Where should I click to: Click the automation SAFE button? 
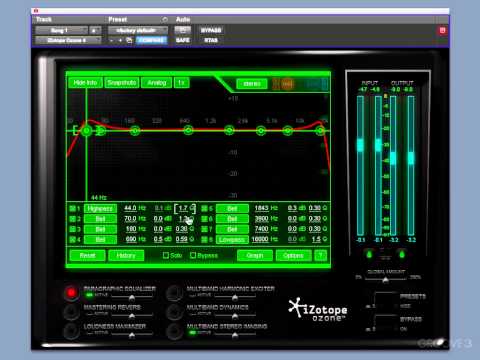[x=183, y=40]
